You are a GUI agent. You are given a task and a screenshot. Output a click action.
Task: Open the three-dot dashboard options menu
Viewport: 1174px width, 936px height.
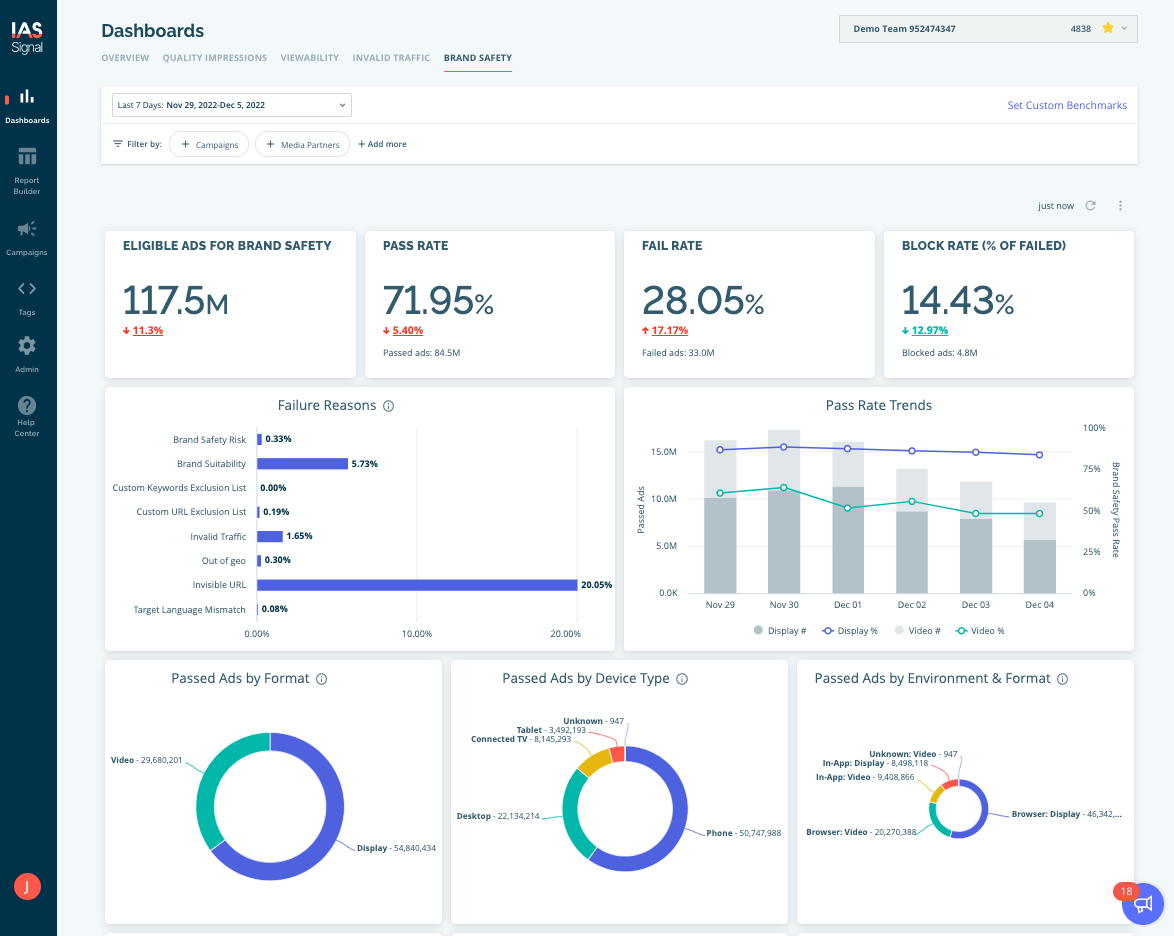click(x=1120, y=206)
